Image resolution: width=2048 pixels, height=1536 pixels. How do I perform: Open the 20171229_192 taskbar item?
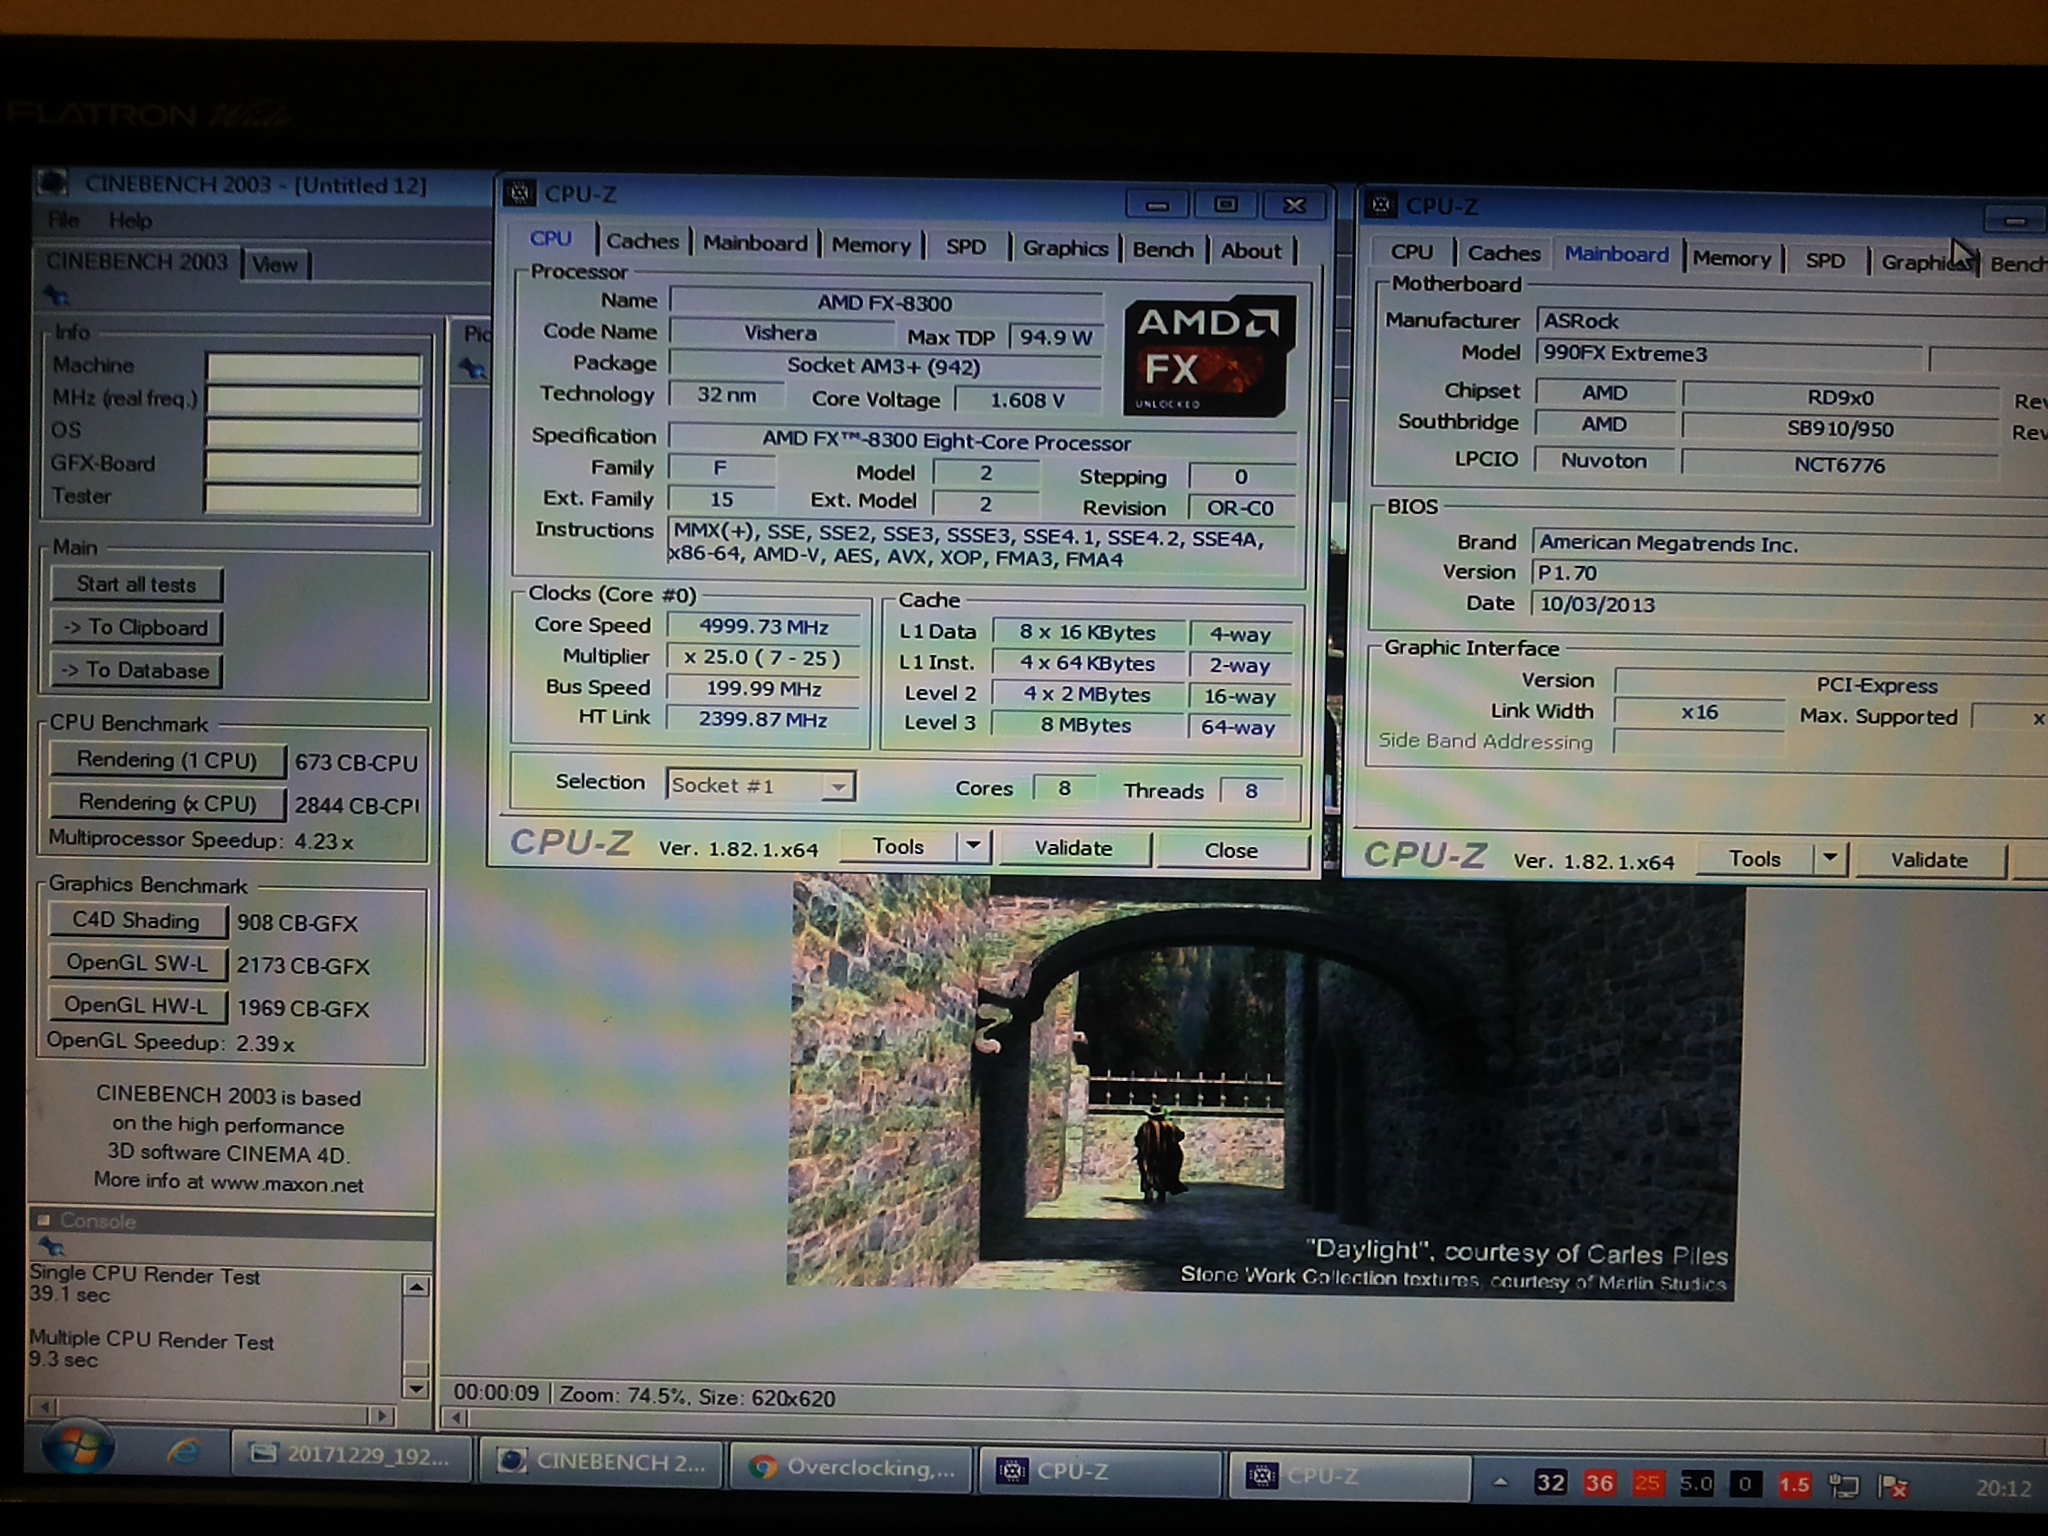click(350, 1455)
